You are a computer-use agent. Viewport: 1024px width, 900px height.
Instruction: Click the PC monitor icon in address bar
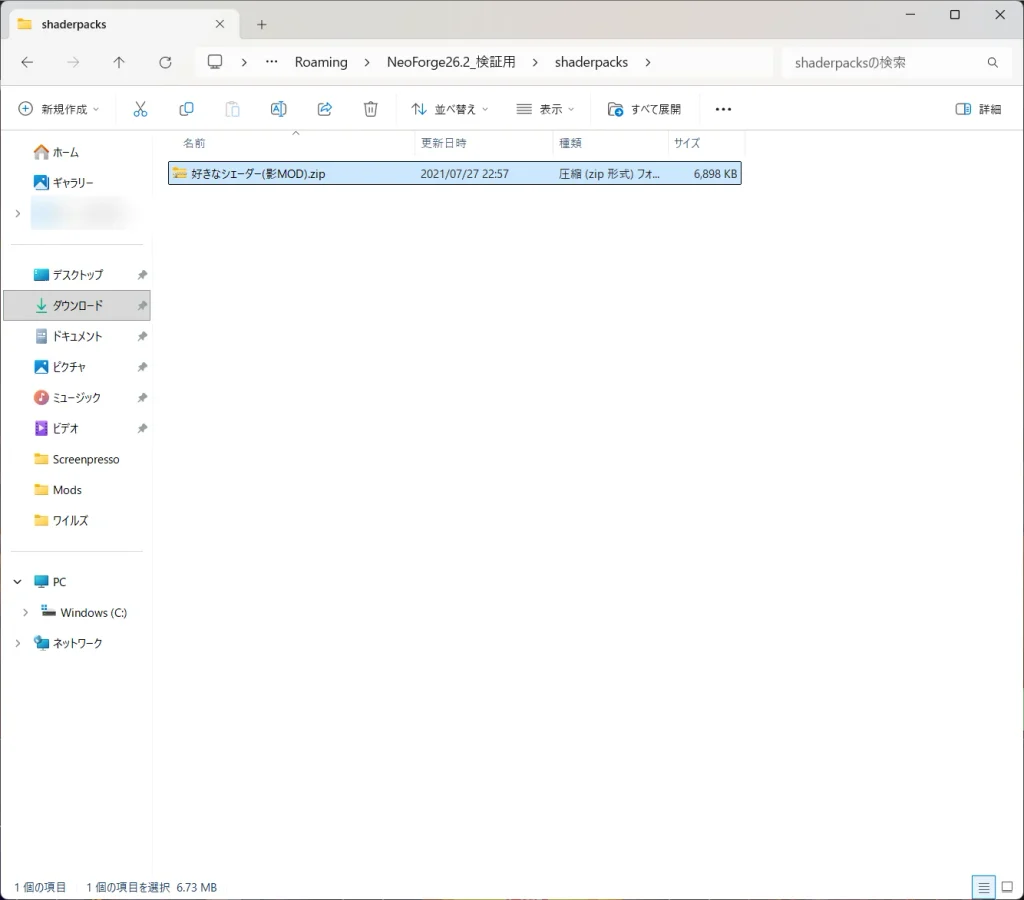[x=215, y=62]
